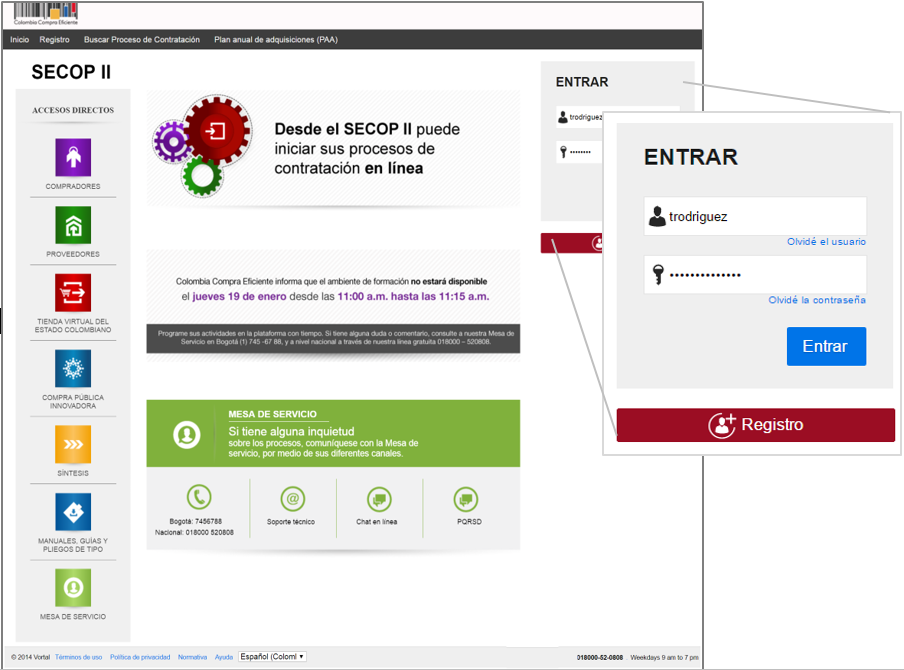Screen dimensions: 904x670
Task: Click the Bogotá phone contact icon
Action: click(199, 497)
